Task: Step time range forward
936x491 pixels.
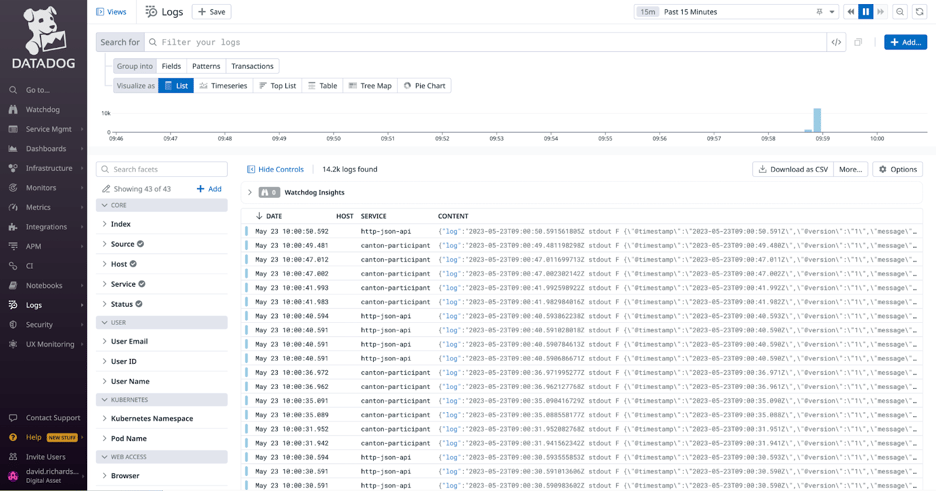Action: (880, 12)
